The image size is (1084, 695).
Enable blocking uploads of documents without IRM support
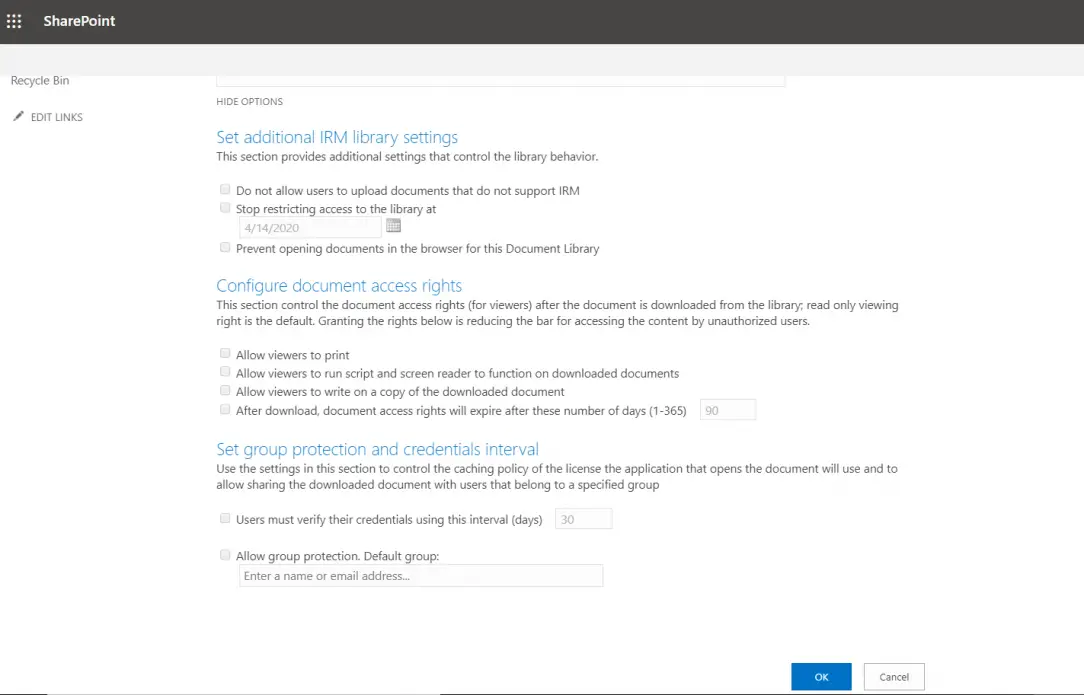tap(225, 189)
